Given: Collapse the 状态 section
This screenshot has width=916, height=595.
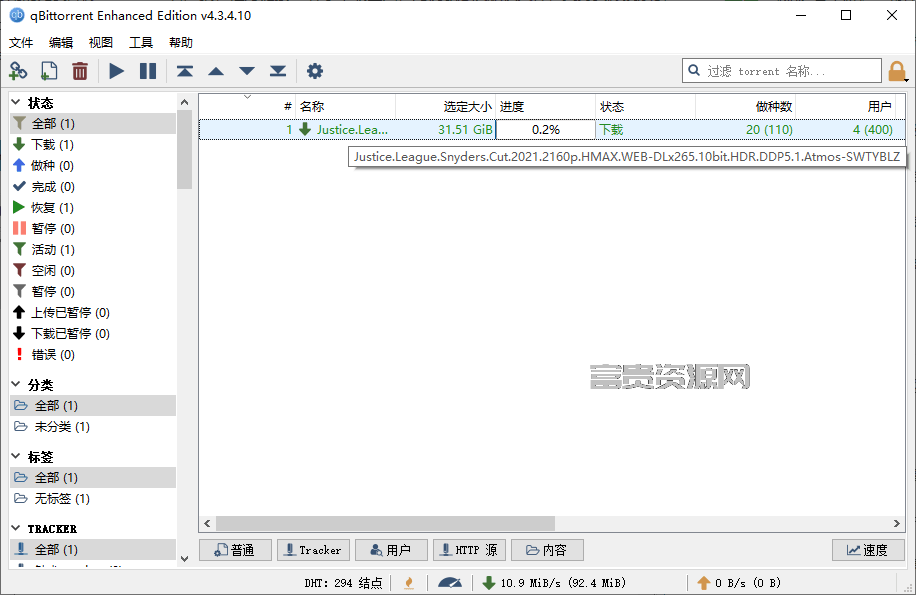Looking at the screenshot, I should [x=16, y=102].
